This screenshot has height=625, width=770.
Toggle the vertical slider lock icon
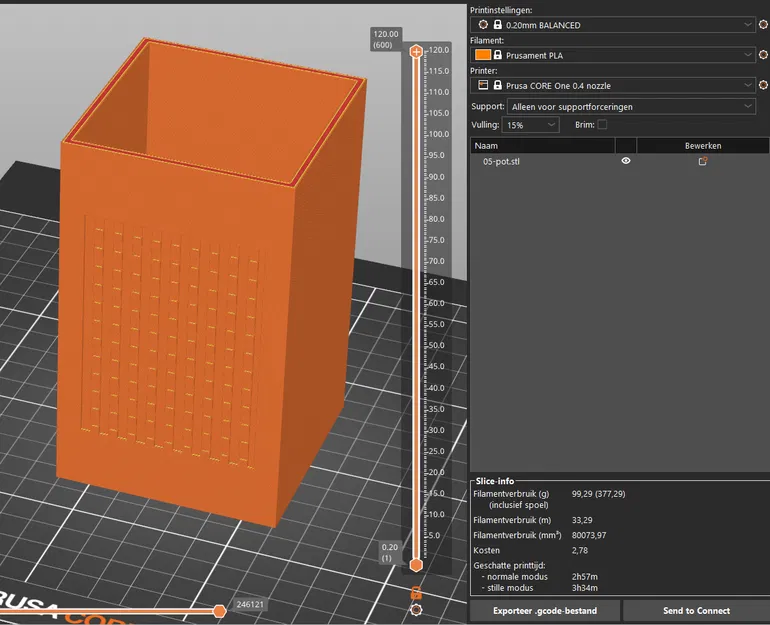416,593
